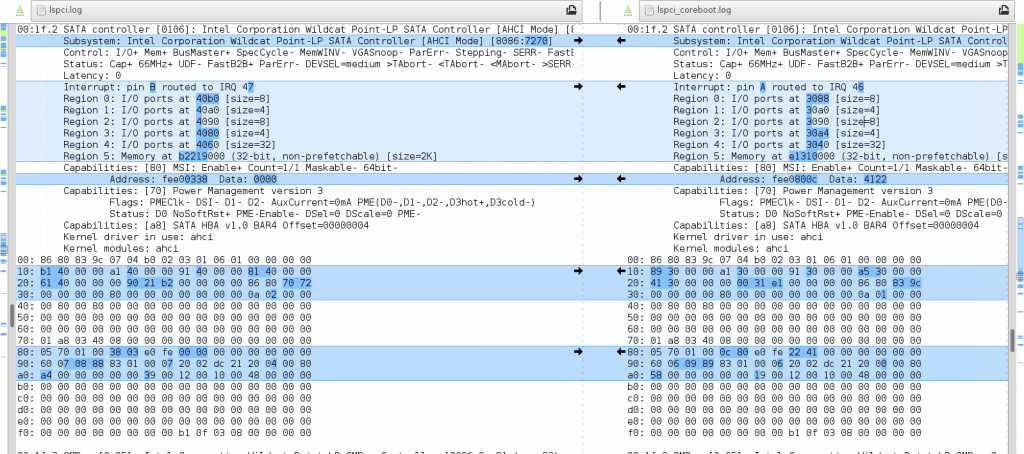Open the lspci_coreboot.log file chooser button
1024x454 pixels.
click(827, 10)
